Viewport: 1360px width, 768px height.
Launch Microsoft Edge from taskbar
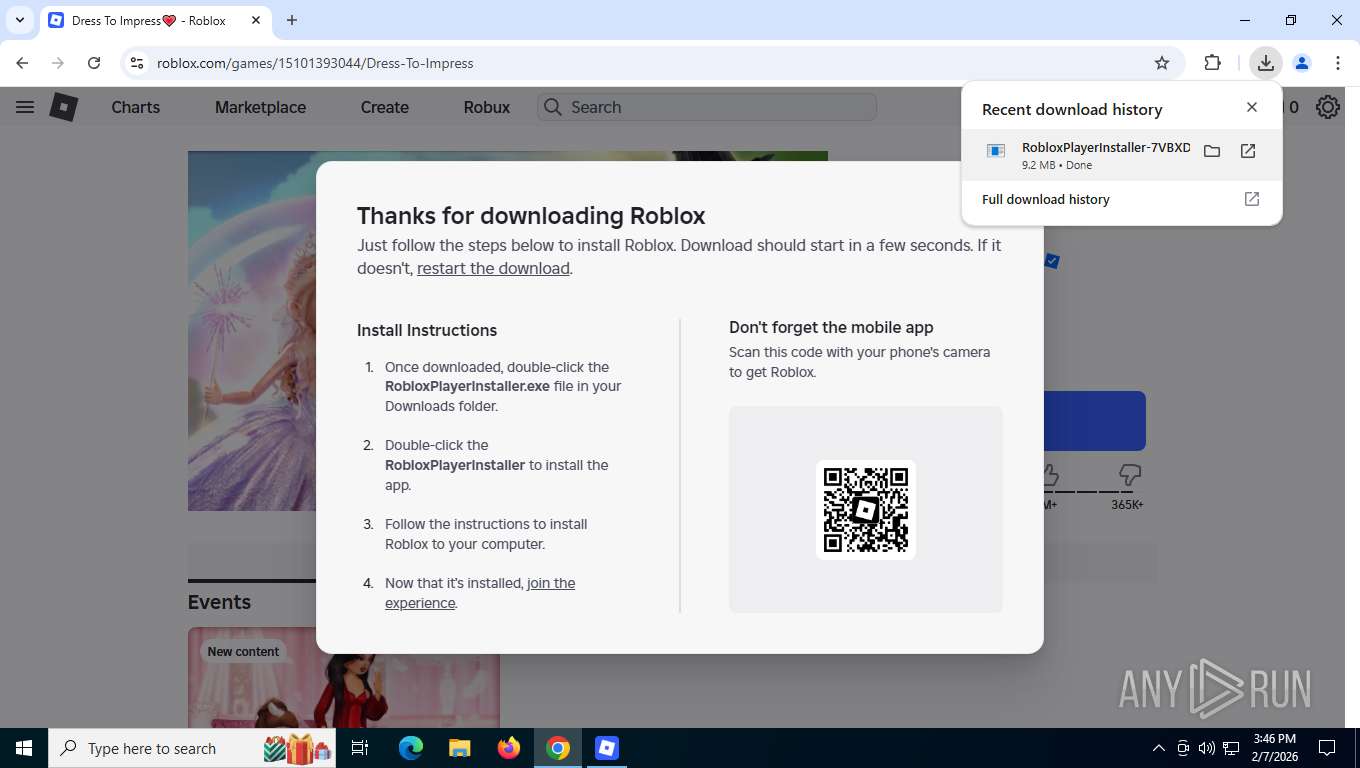tap(411, 748)
